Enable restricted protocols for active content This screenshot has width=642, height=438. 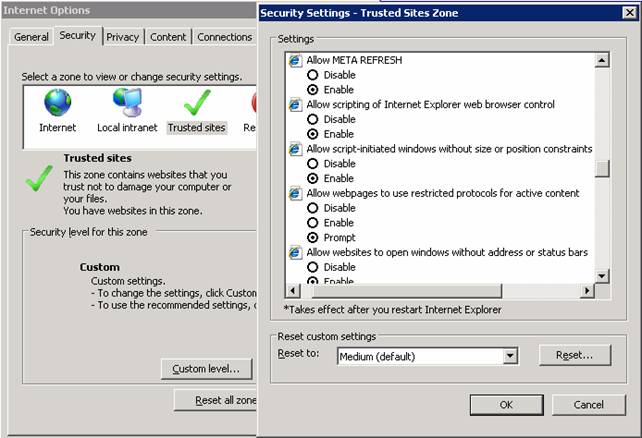click(x=312, y=223)
